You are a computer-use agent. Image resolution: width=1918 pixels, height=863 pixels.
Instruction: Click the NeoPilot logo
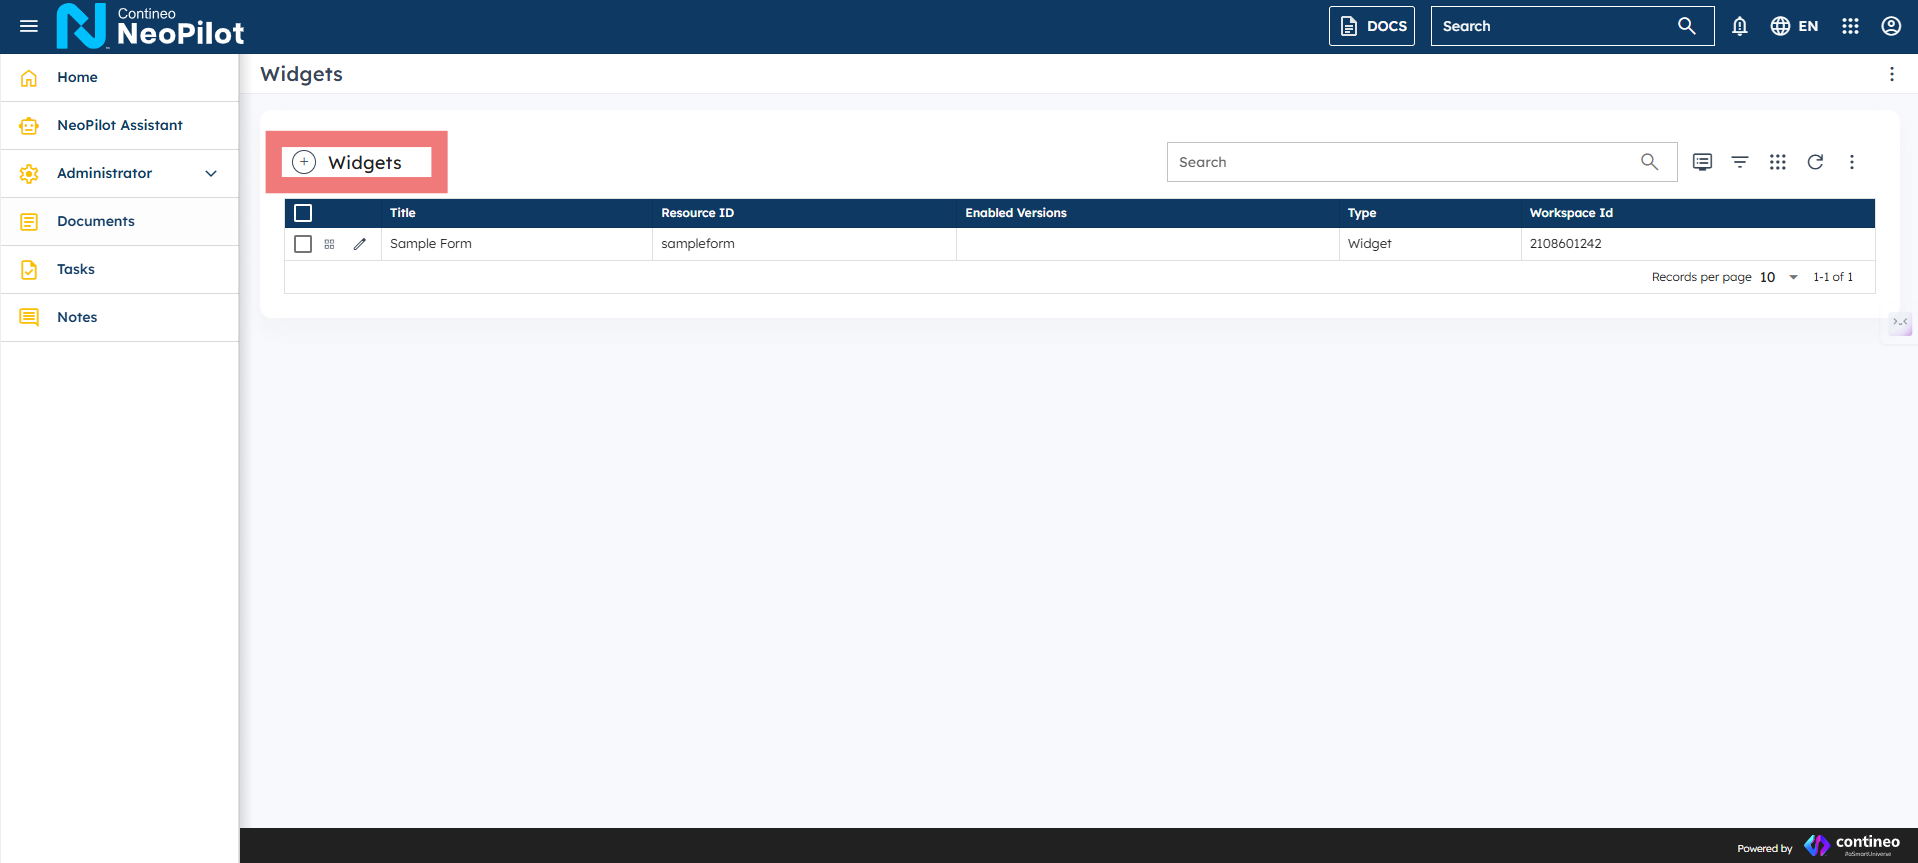click(150, 26)
